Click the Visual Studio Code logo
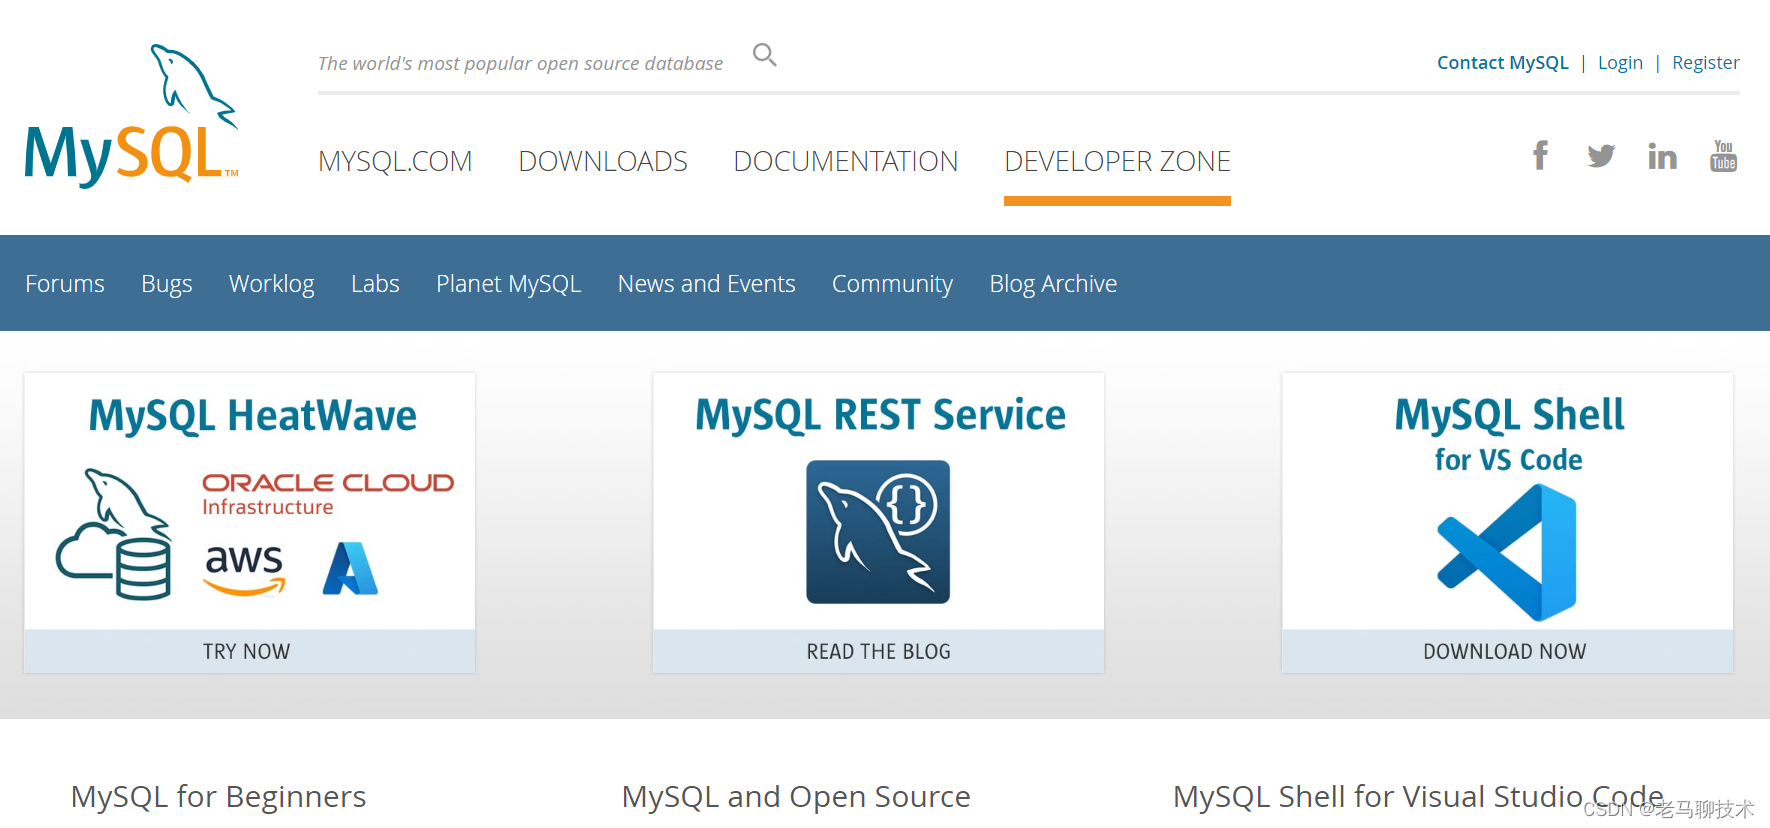The width and height of the screenshot is (1770, 828). point(1507,552)
